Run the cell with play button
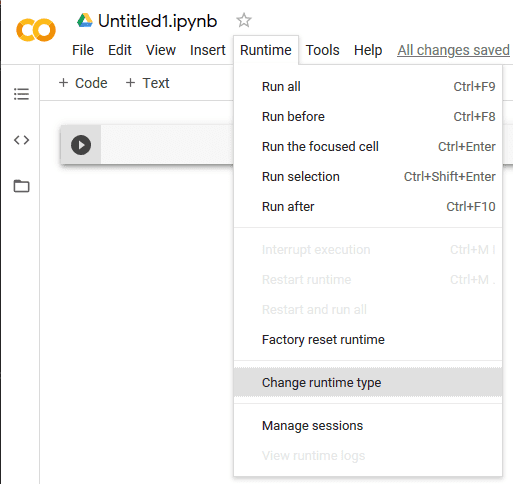 pos(81,145)
